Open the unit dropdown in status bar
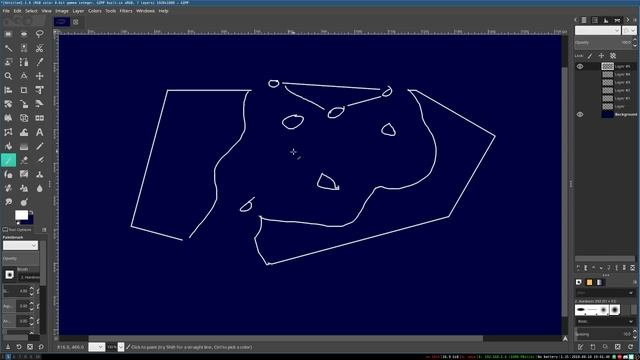 point(96,347)
